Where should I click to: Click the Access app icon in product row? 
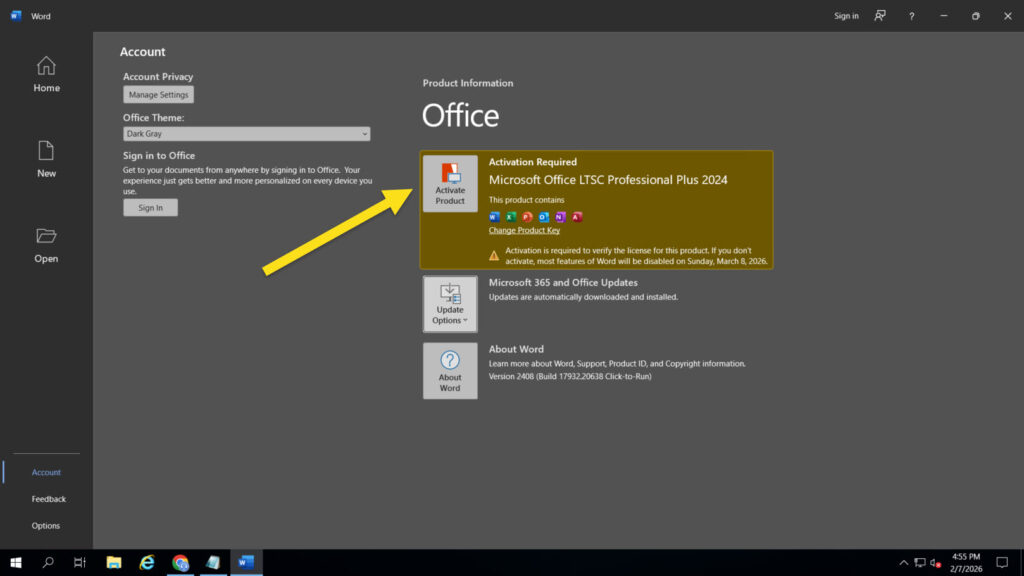(x=577, y=217)
